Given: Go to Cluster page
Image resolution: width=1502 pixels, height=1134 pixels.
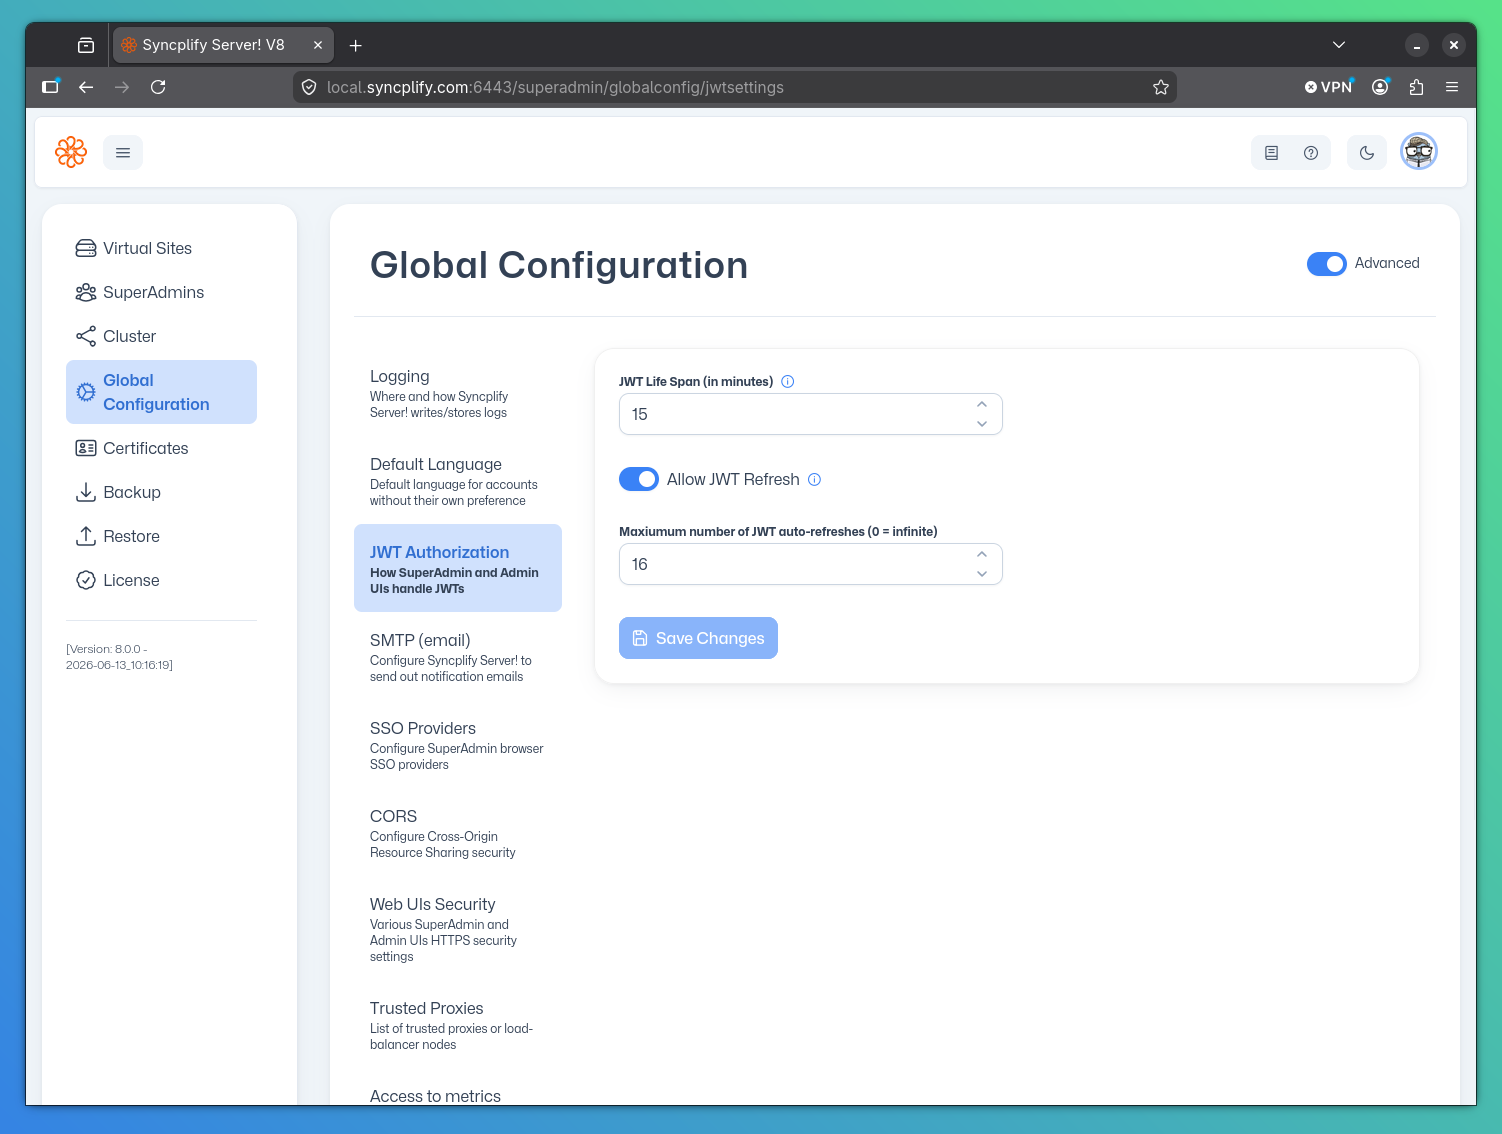Looking at the screenshot, I should point(161,336).
